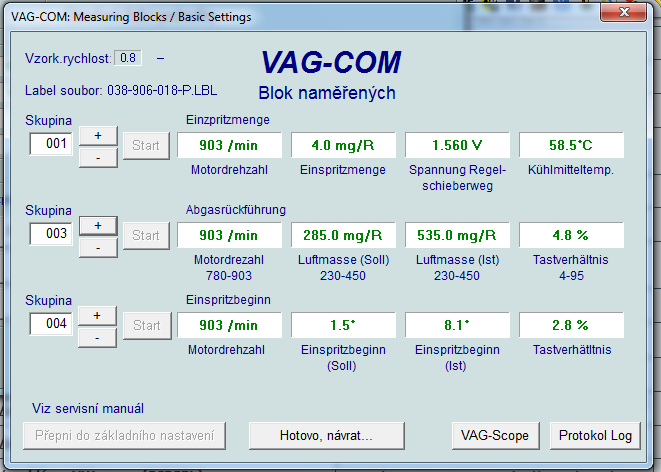The image size is (661, 472).
Task: Select the 8.1° Einspritzbeginn Ist value
Action: click(457, 325)
